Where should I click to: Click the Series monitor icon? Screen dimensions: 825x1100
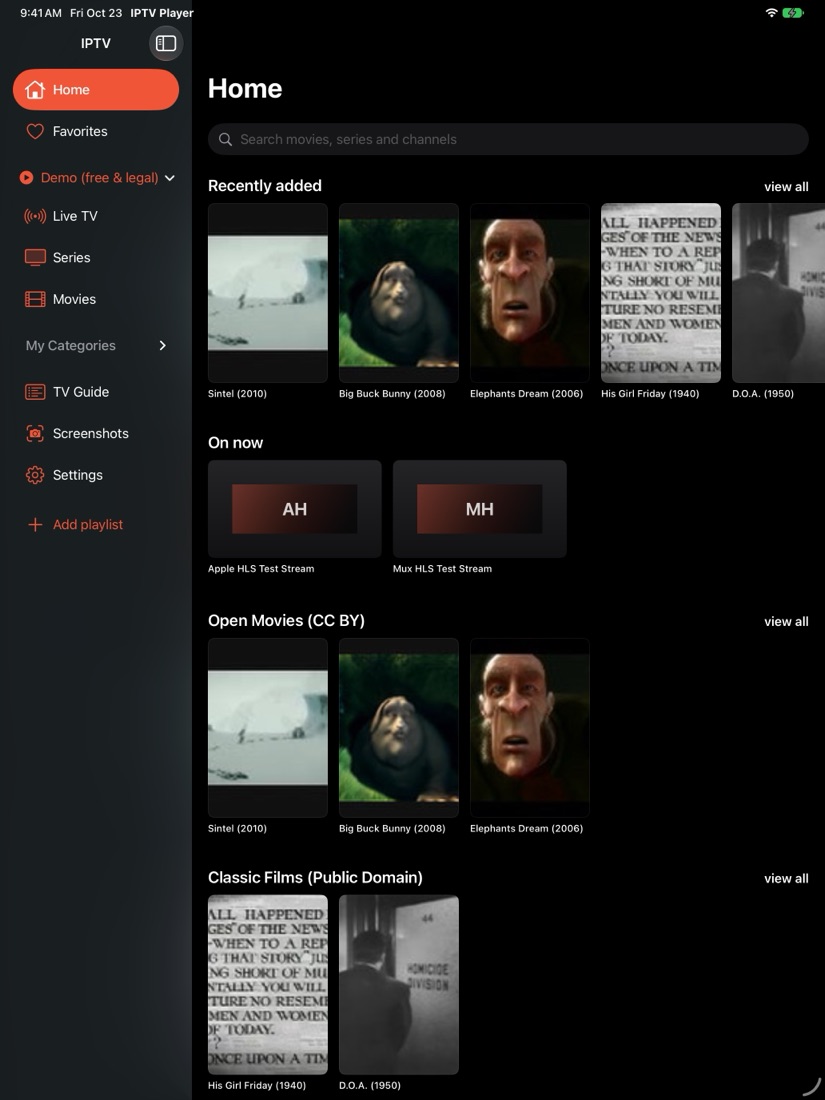tap(34, 257)
